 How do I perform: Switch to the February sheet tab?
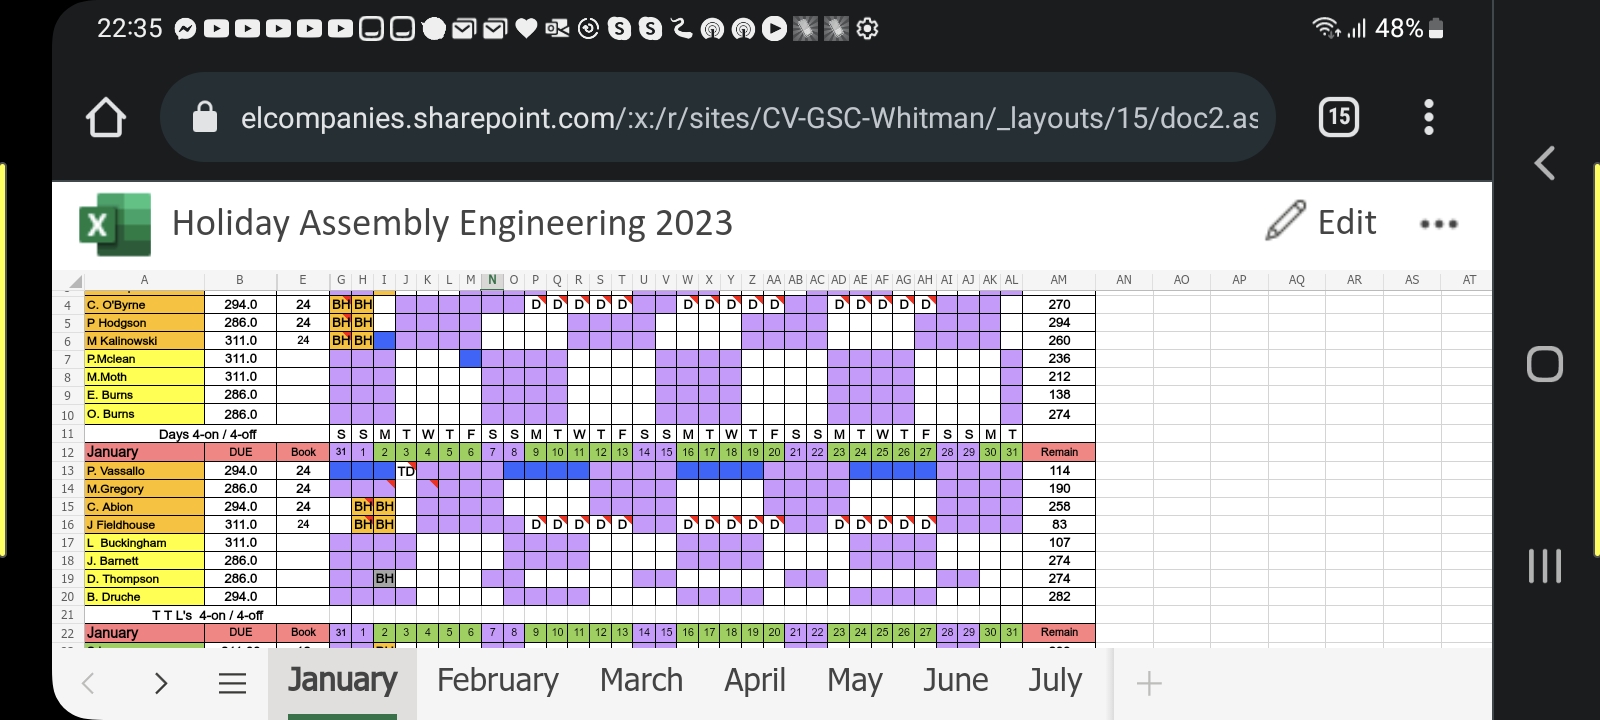497,681
